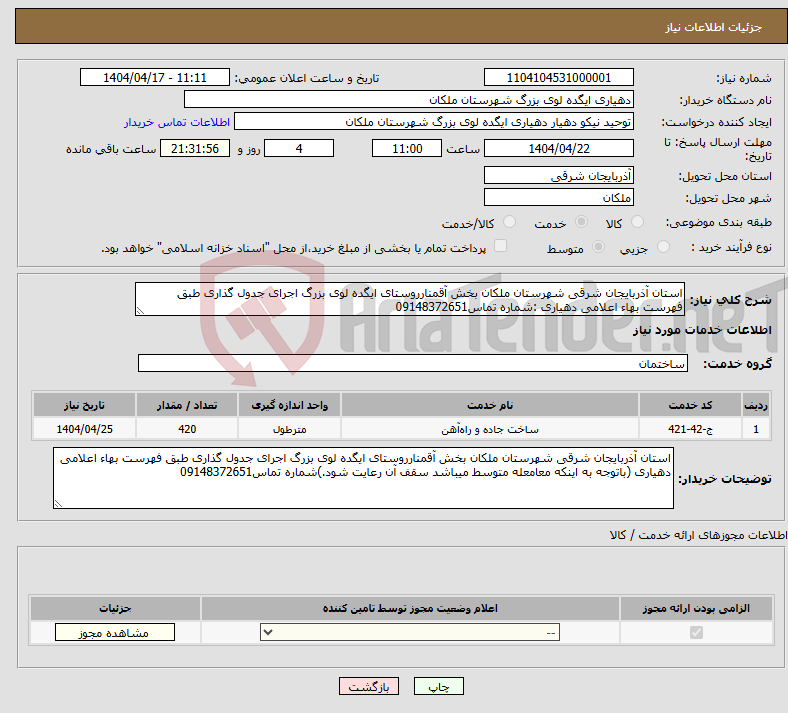Select the کالا radio button

pyautogui.click(x=637, y=222)
